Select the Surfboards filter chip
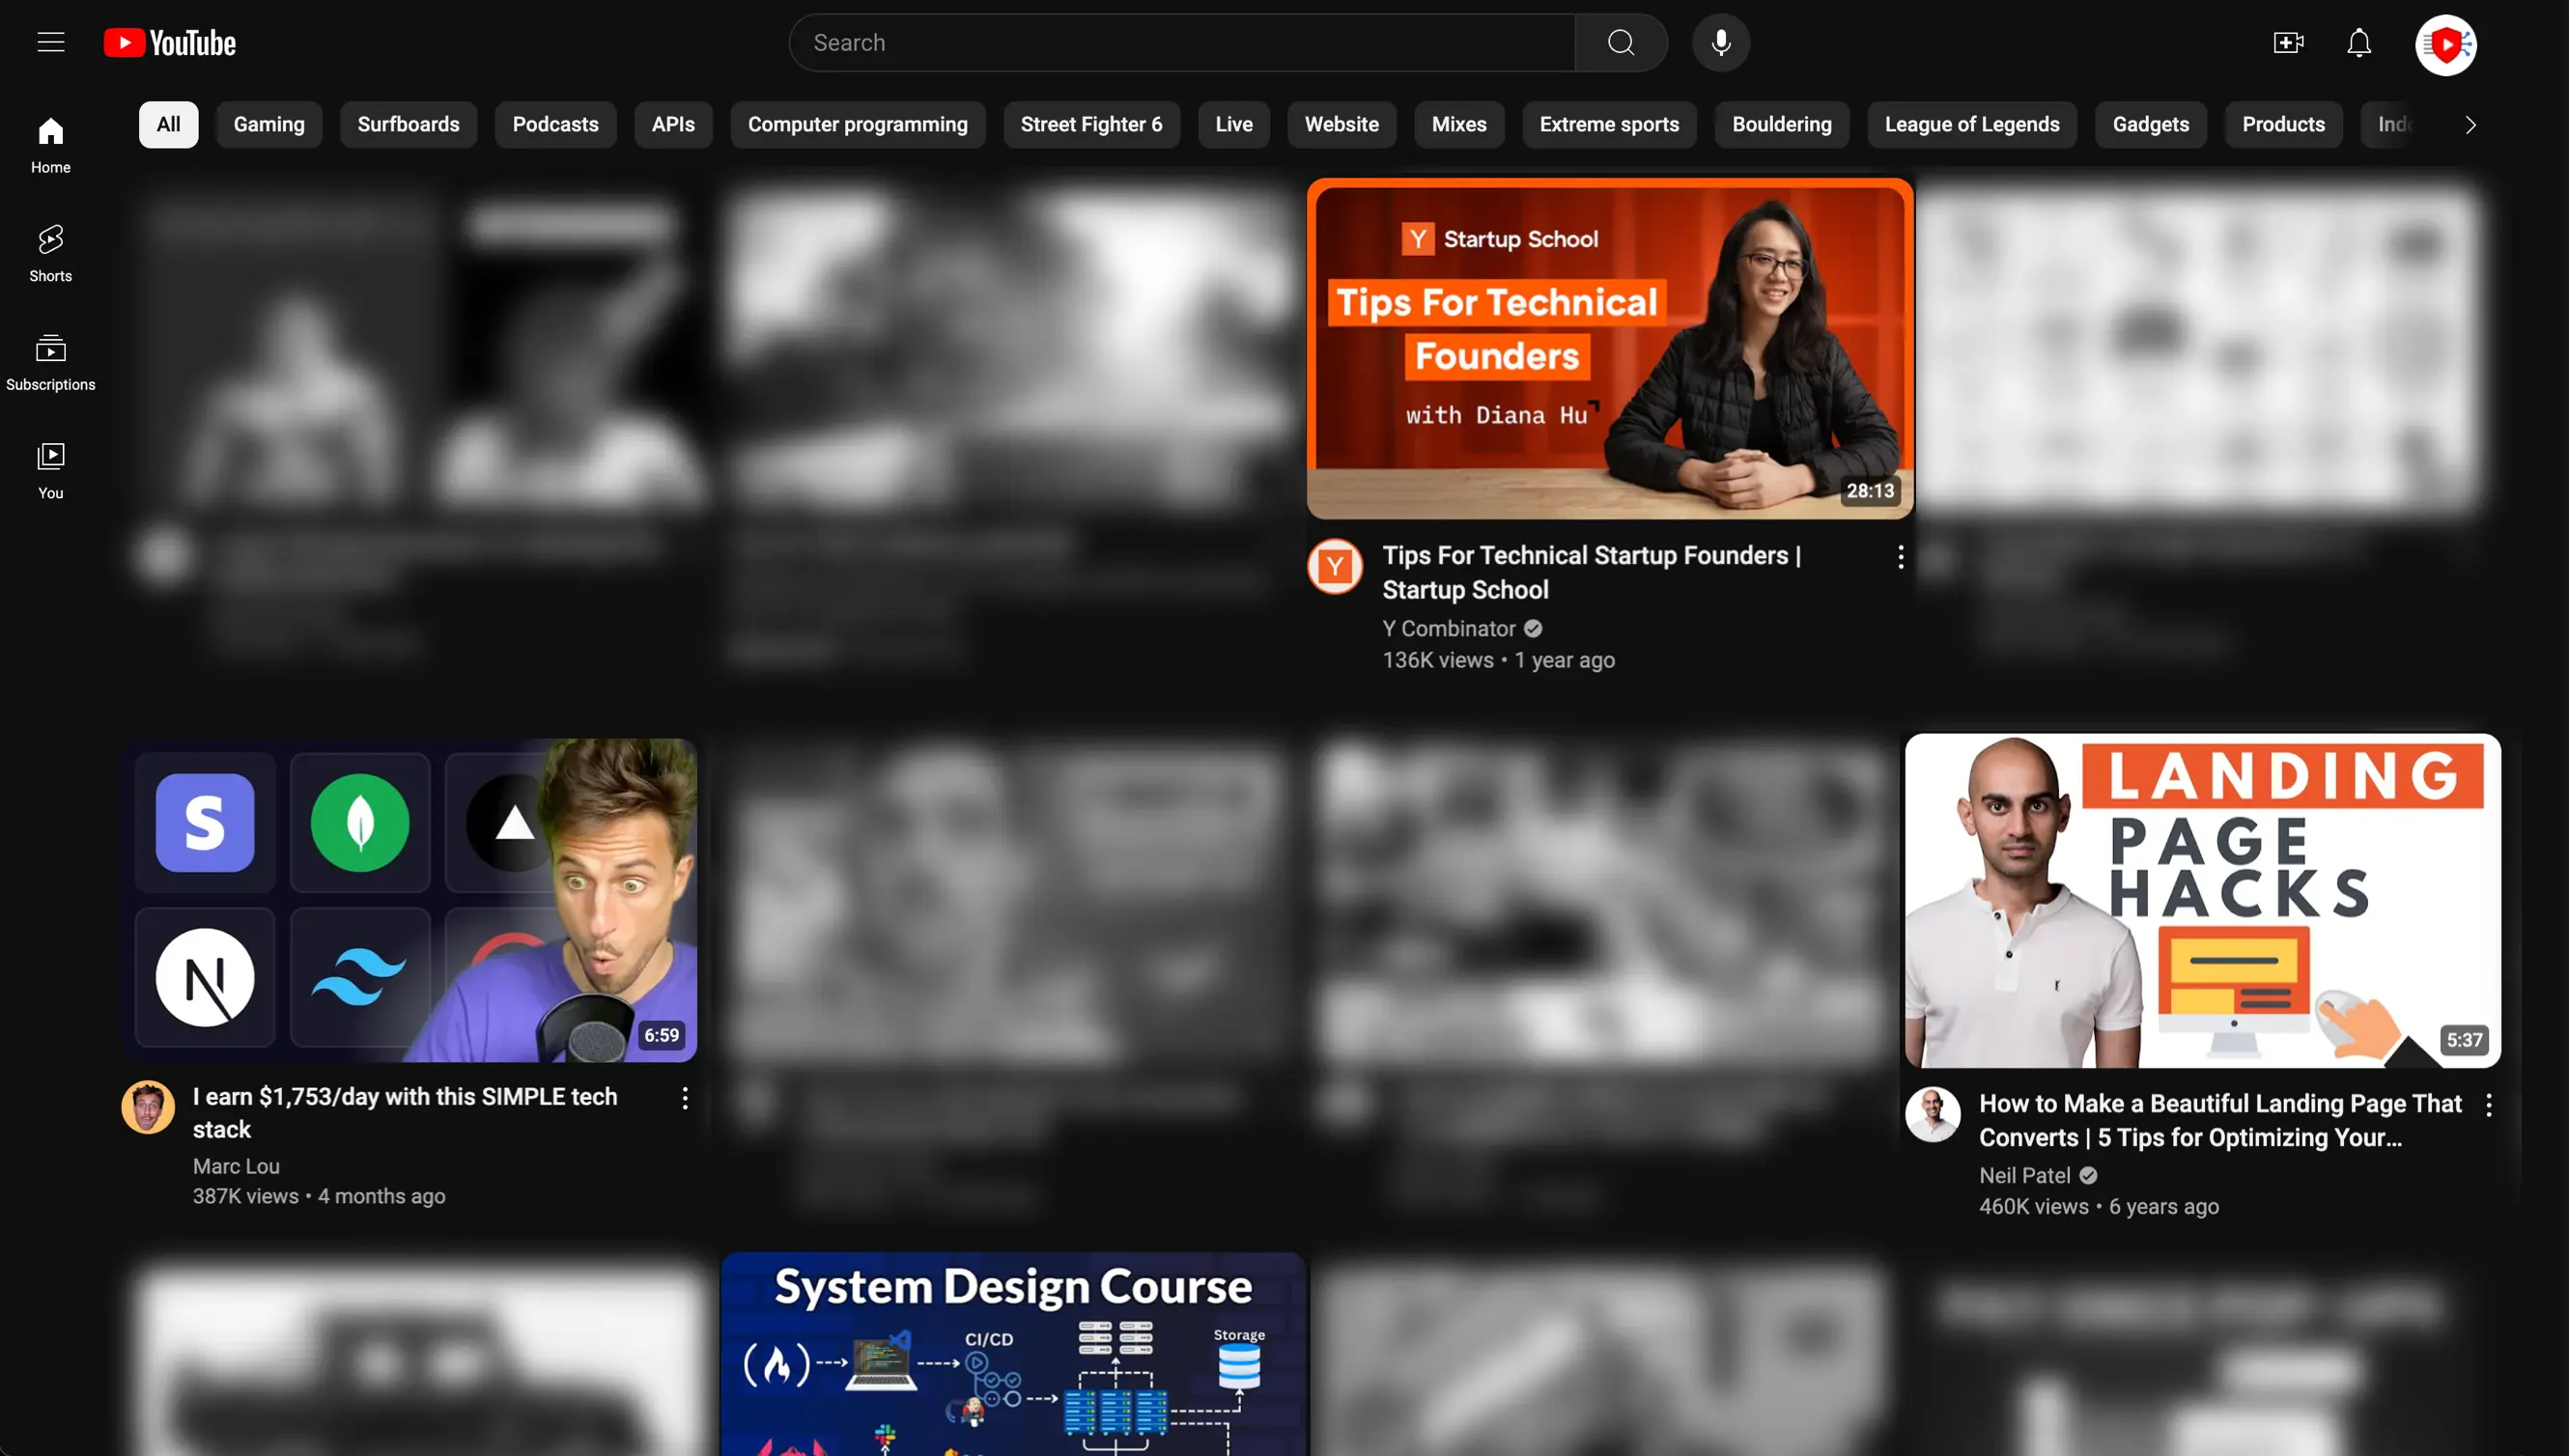The image size is (2569, 1456). (x=409, y=124)
